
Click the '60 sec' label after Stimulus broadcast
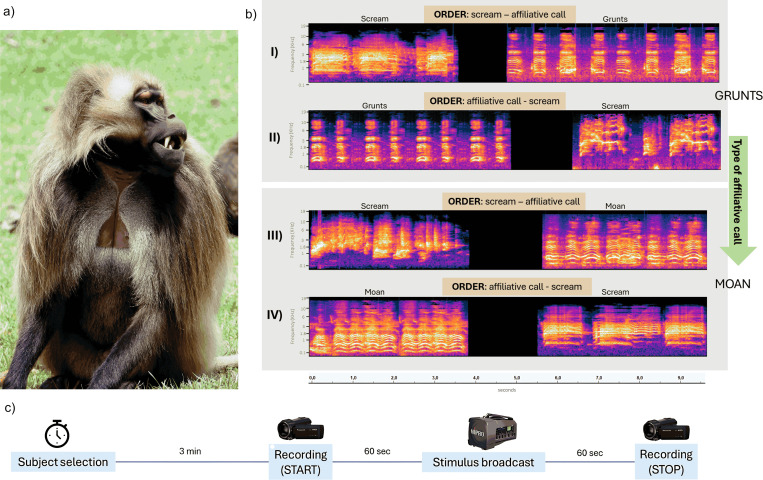point(589,453)
